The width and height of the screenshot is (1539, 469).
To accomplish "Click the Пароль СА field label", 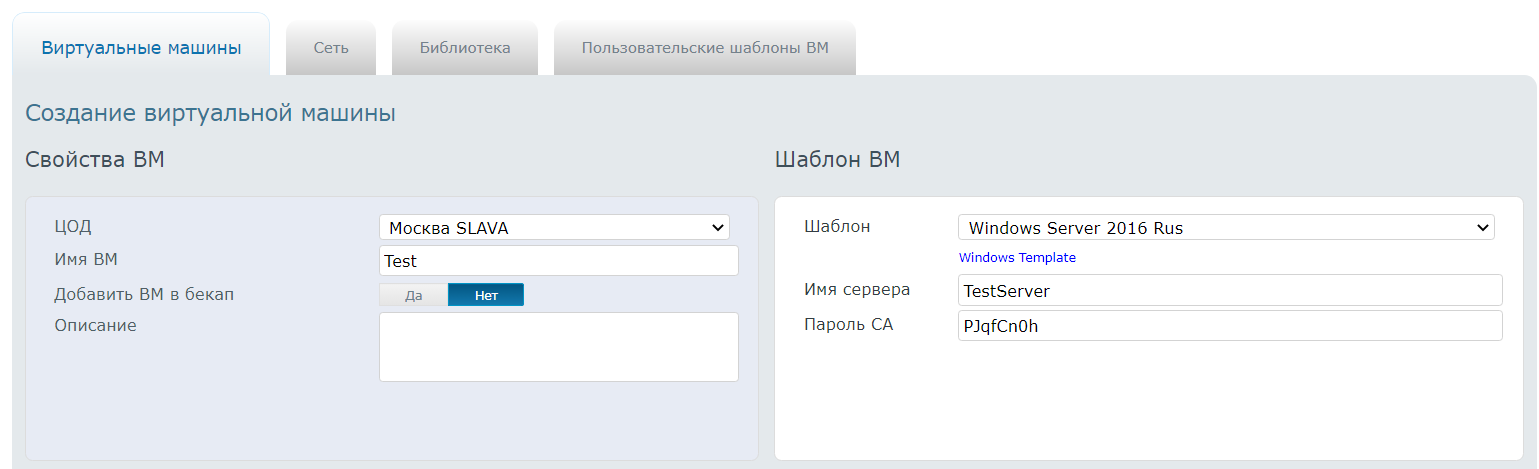I will (848, 324).
